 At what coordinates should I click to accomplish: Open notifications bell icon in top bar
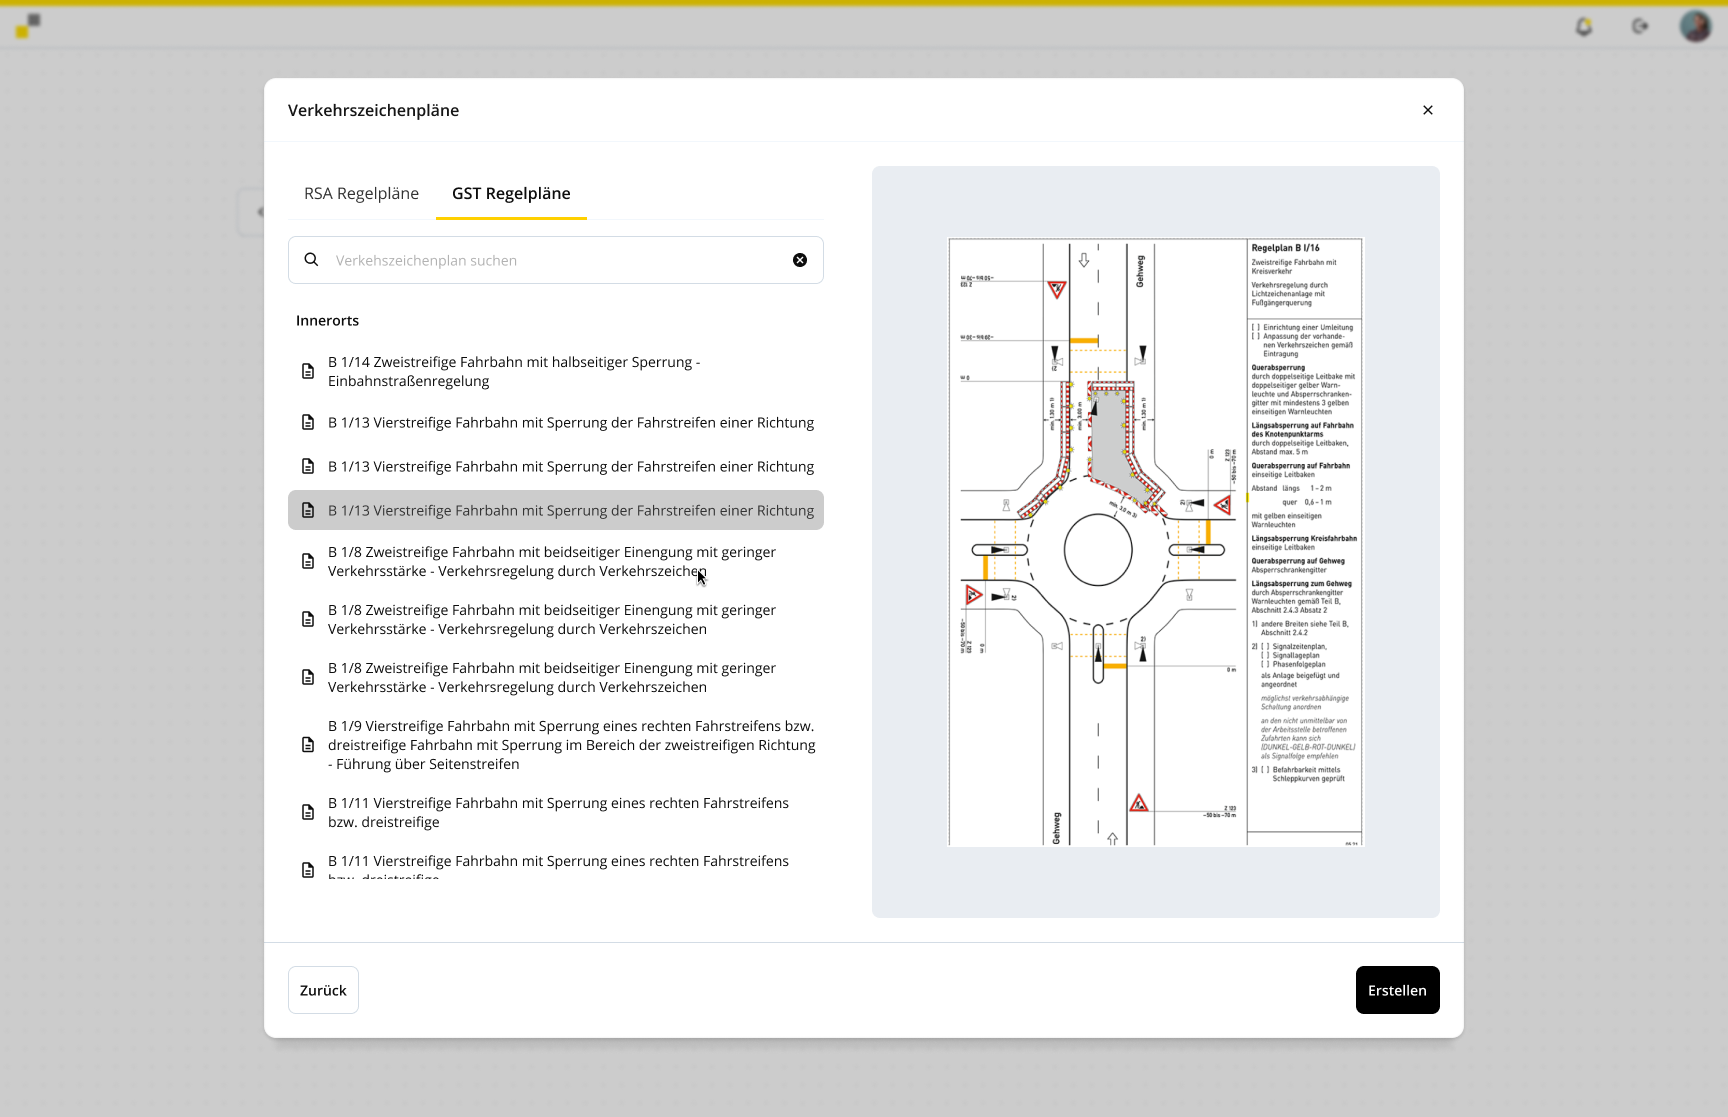pos(1584,26)
